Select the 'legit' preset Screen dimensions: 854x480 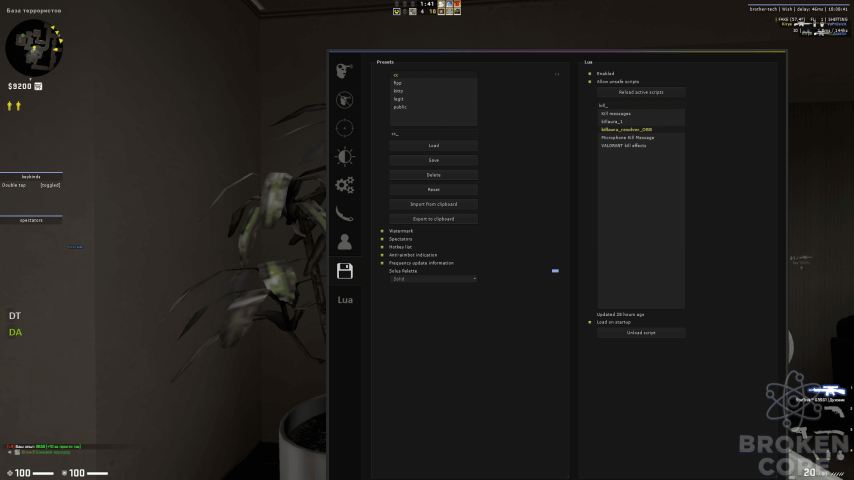tap(434, 99)
